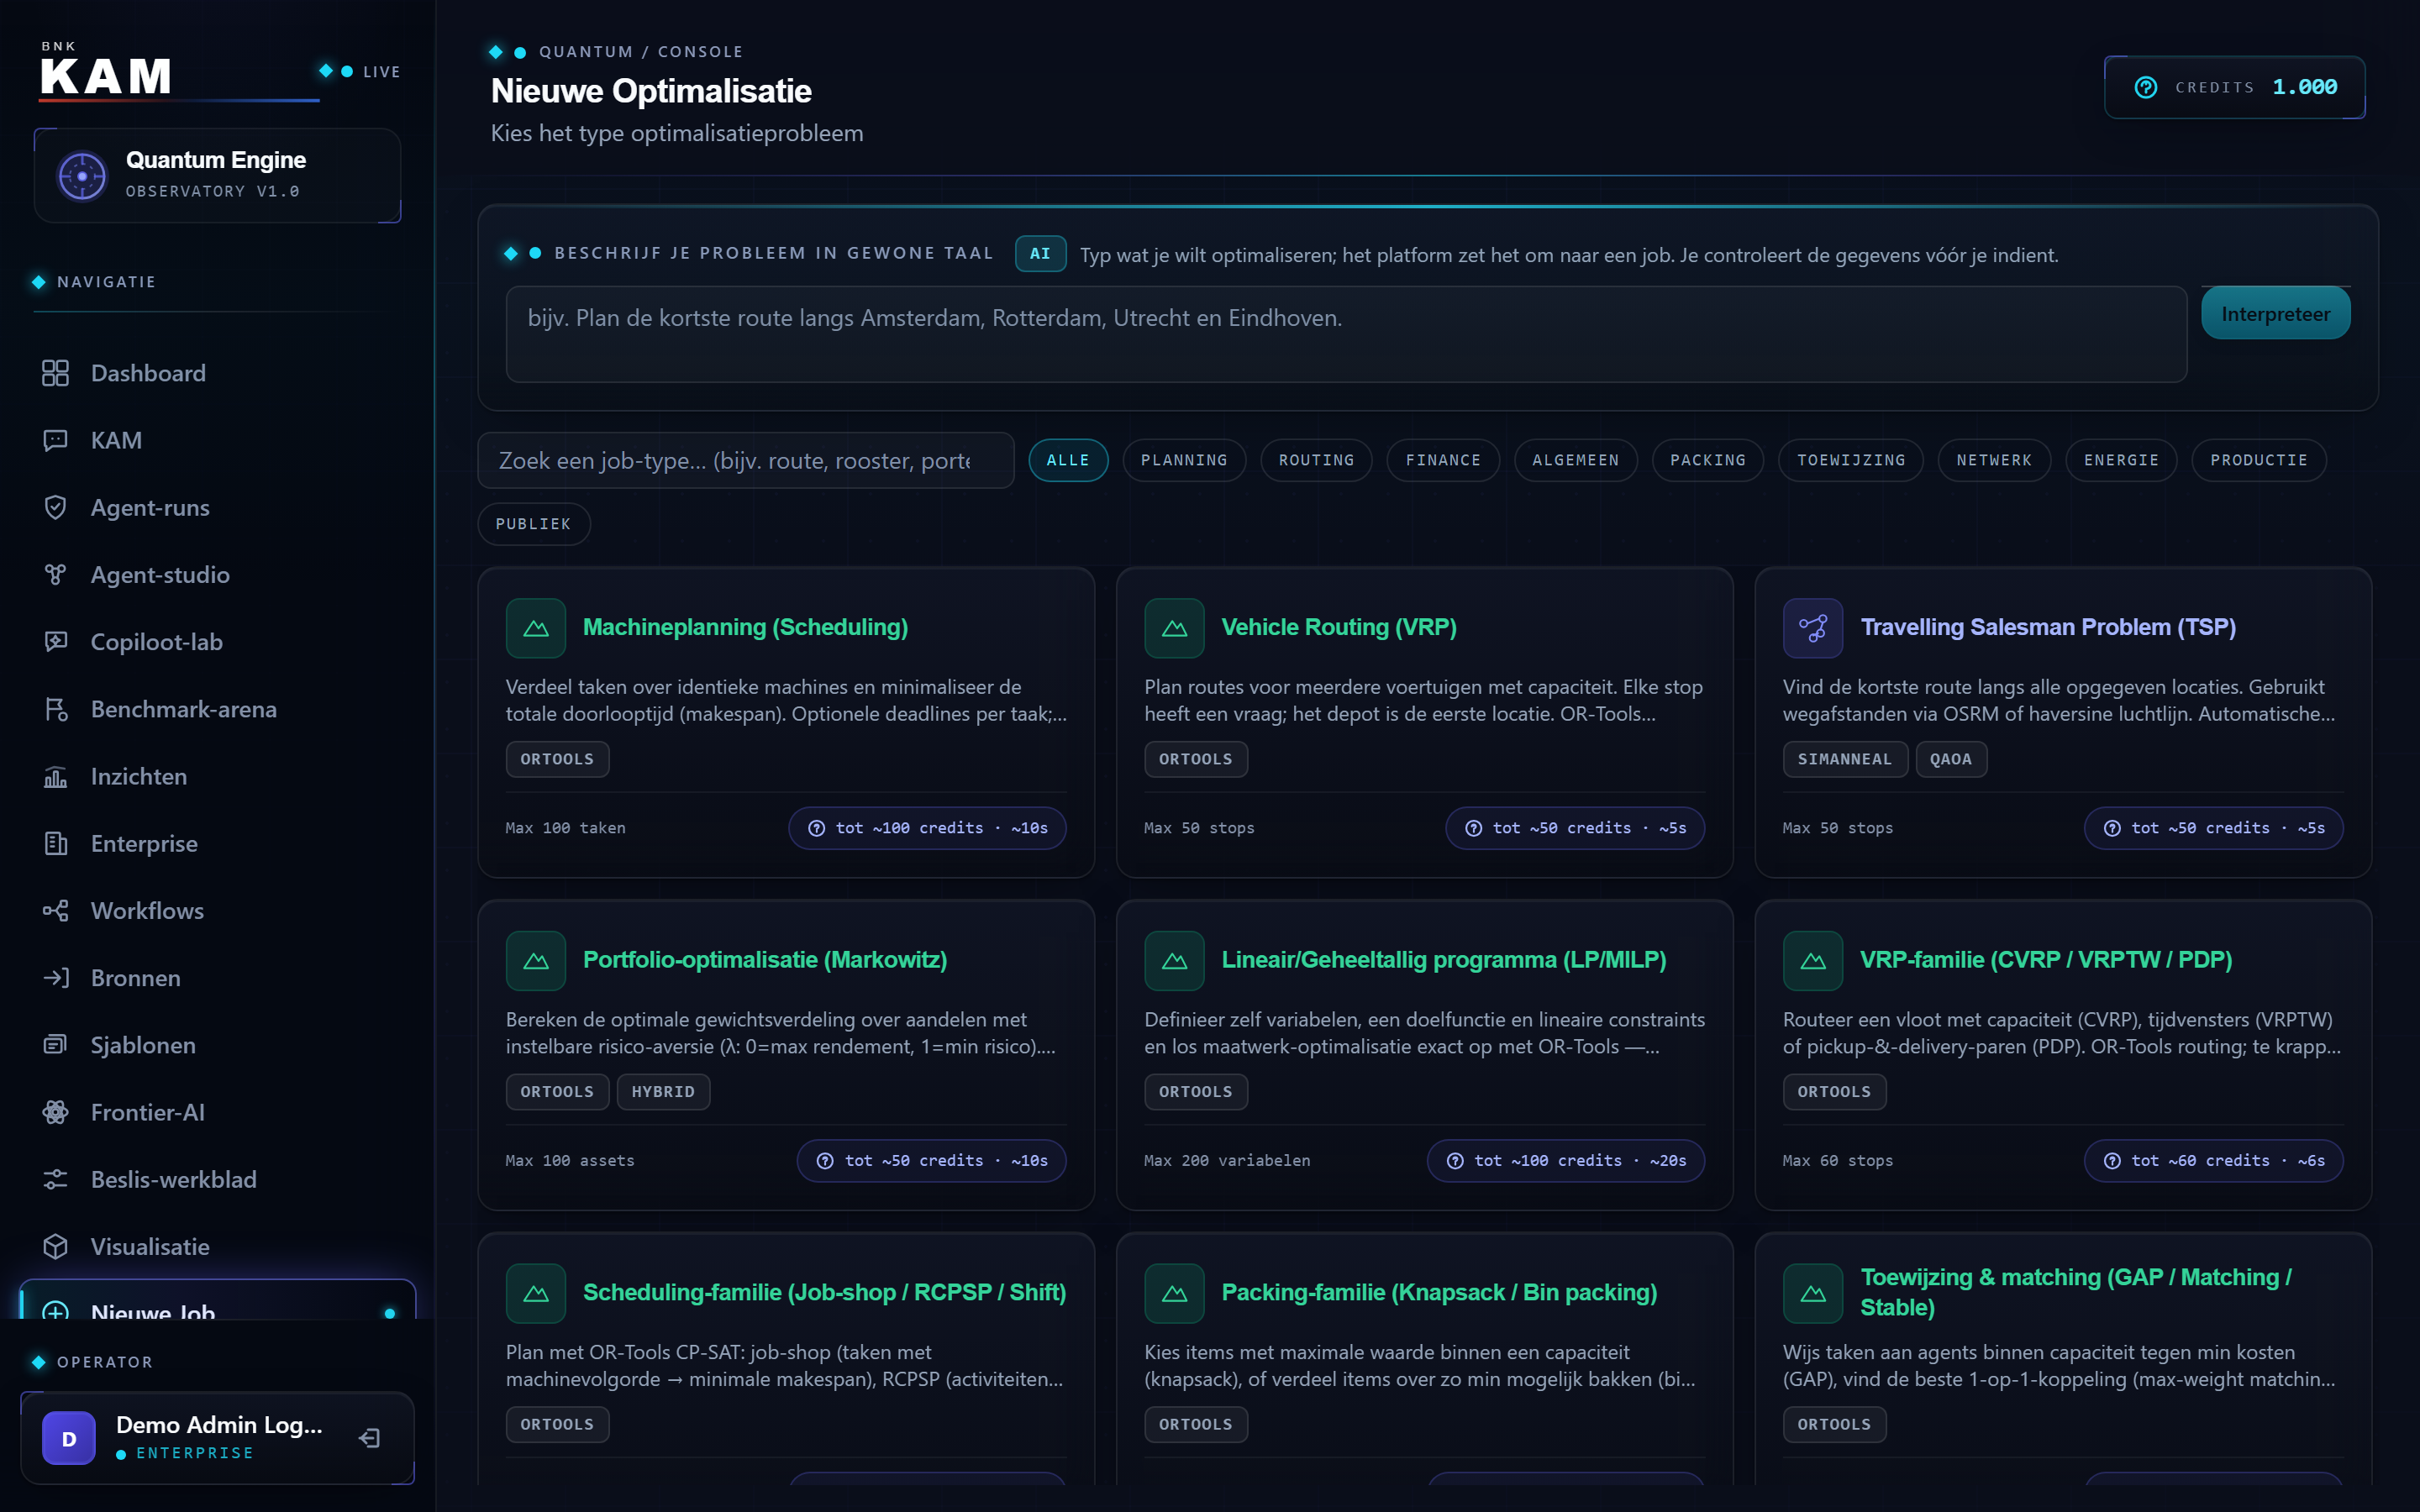Click the Enterprise building icon
The height and width of the screenshot is (1512, 2420).
pyautogui.click(x=55, y=843)
